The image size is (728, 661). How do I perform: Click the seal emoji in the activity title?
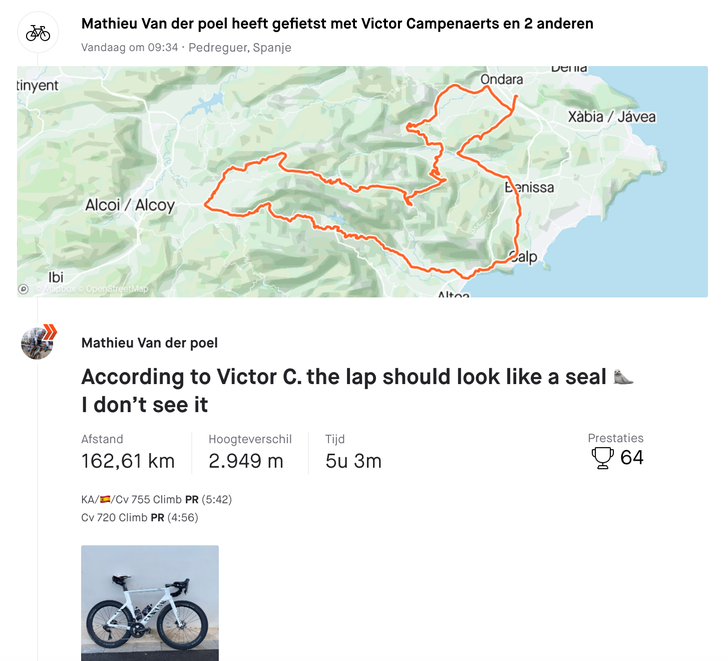point(623,377)
